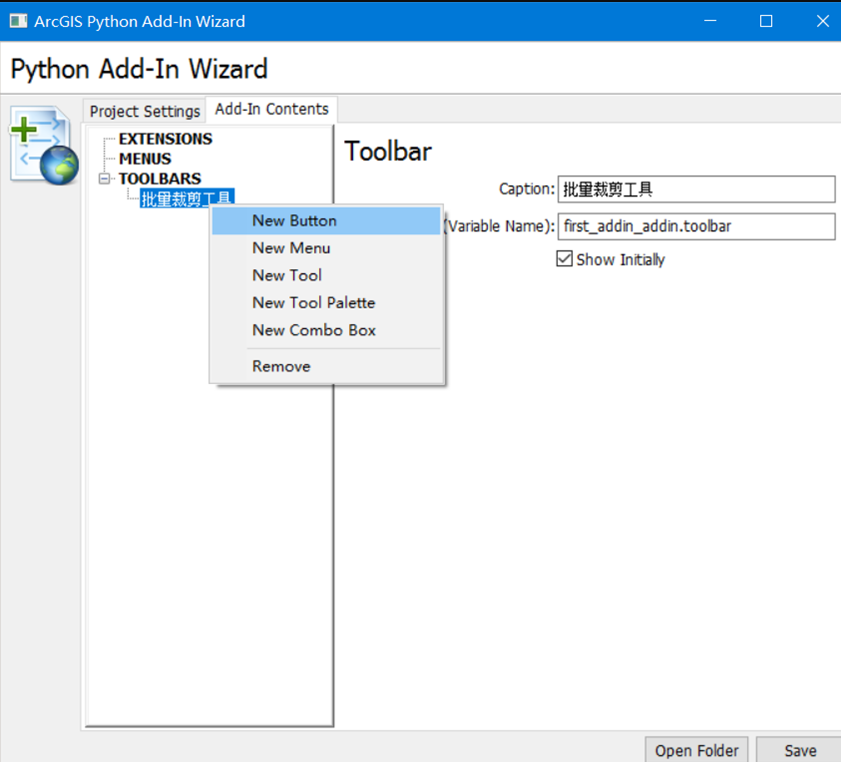Maximize the Add-In Wizard window

pyautogui.click(x=766, y=21)
